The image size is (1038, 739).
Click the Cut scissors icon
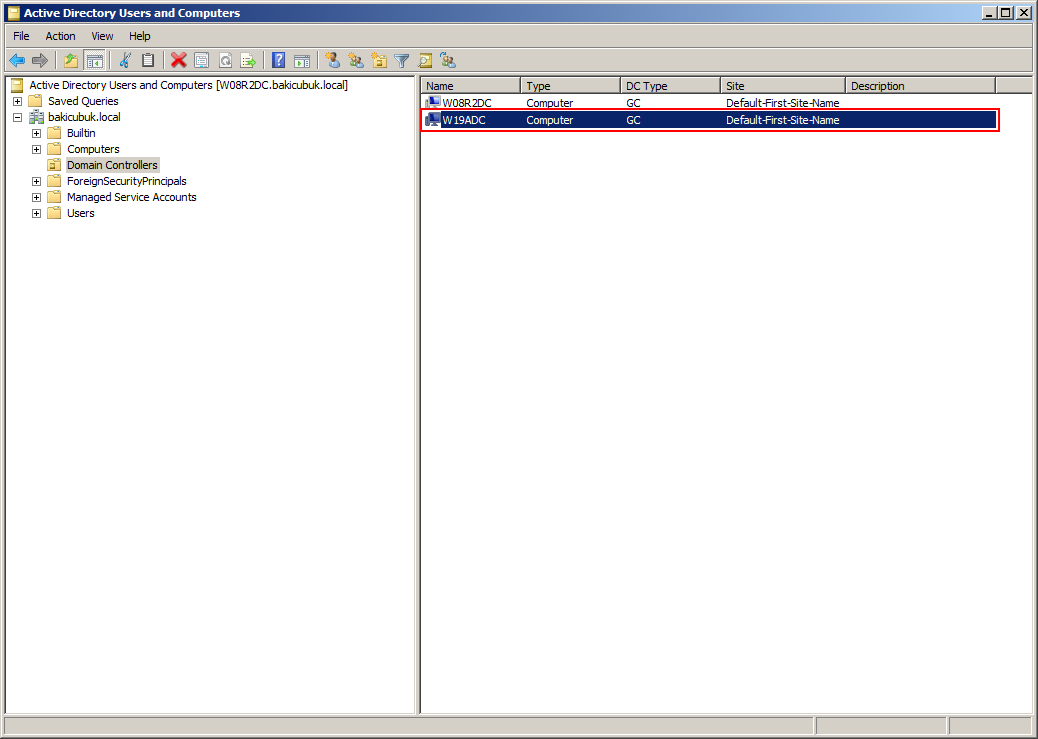tap(124, 61)
